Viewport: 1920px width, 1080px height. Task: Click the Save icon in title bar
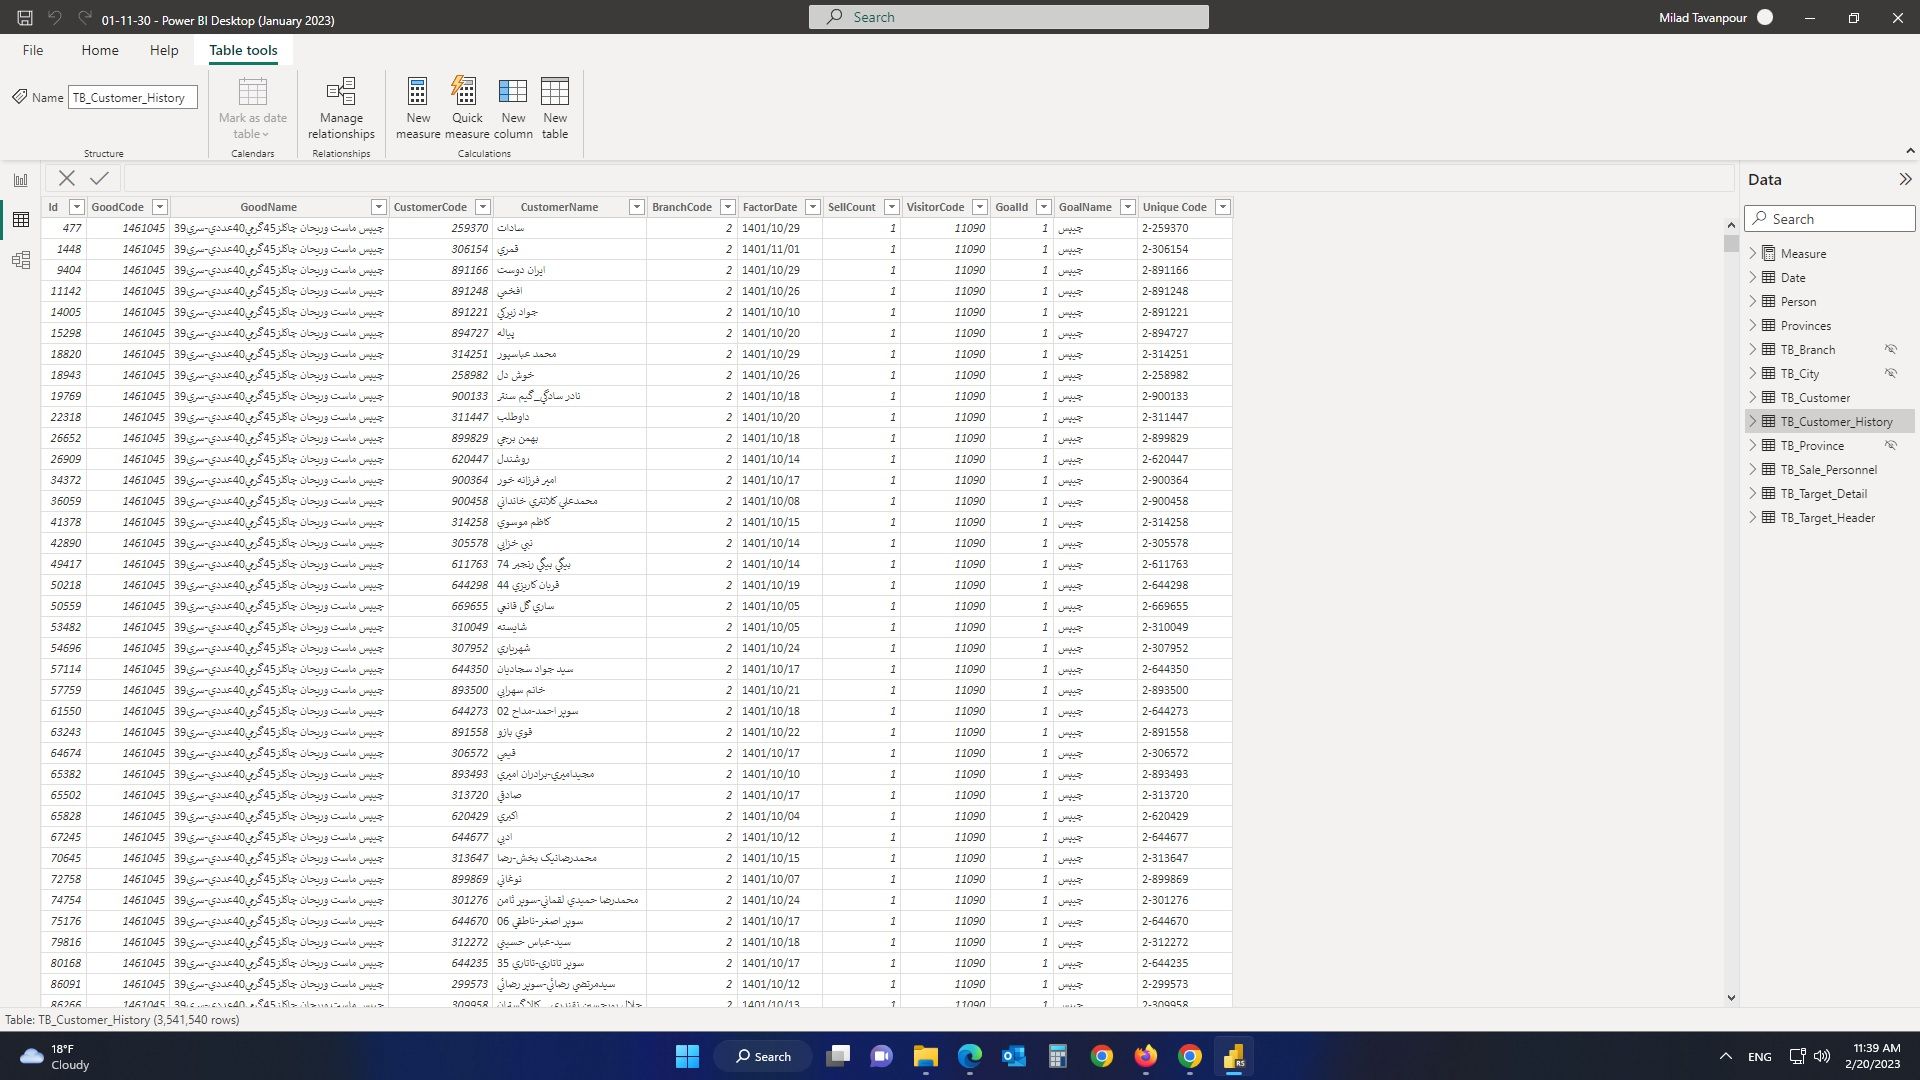tap(25, 18)
